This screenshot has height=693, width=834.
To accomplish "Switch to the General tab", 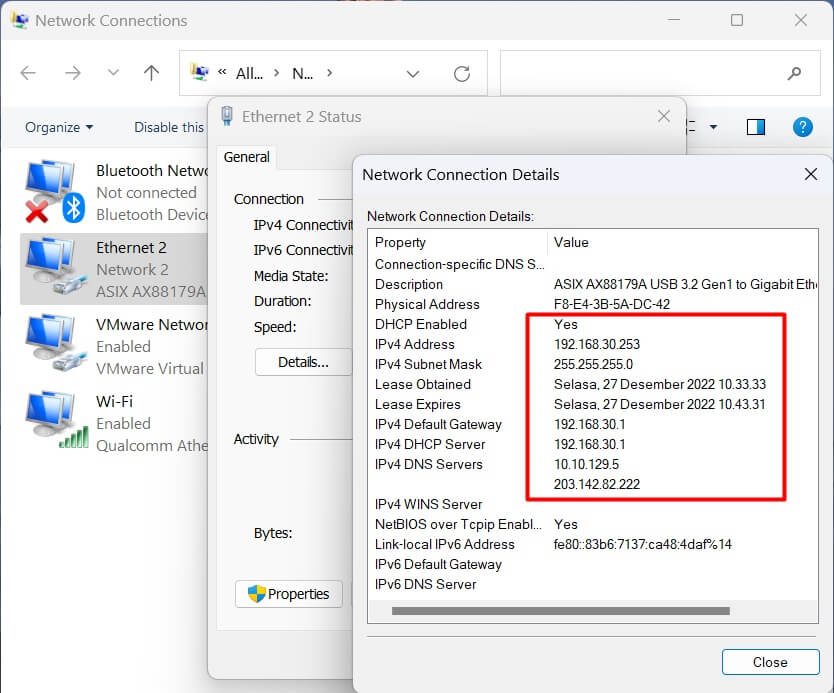I will [246, 157].
